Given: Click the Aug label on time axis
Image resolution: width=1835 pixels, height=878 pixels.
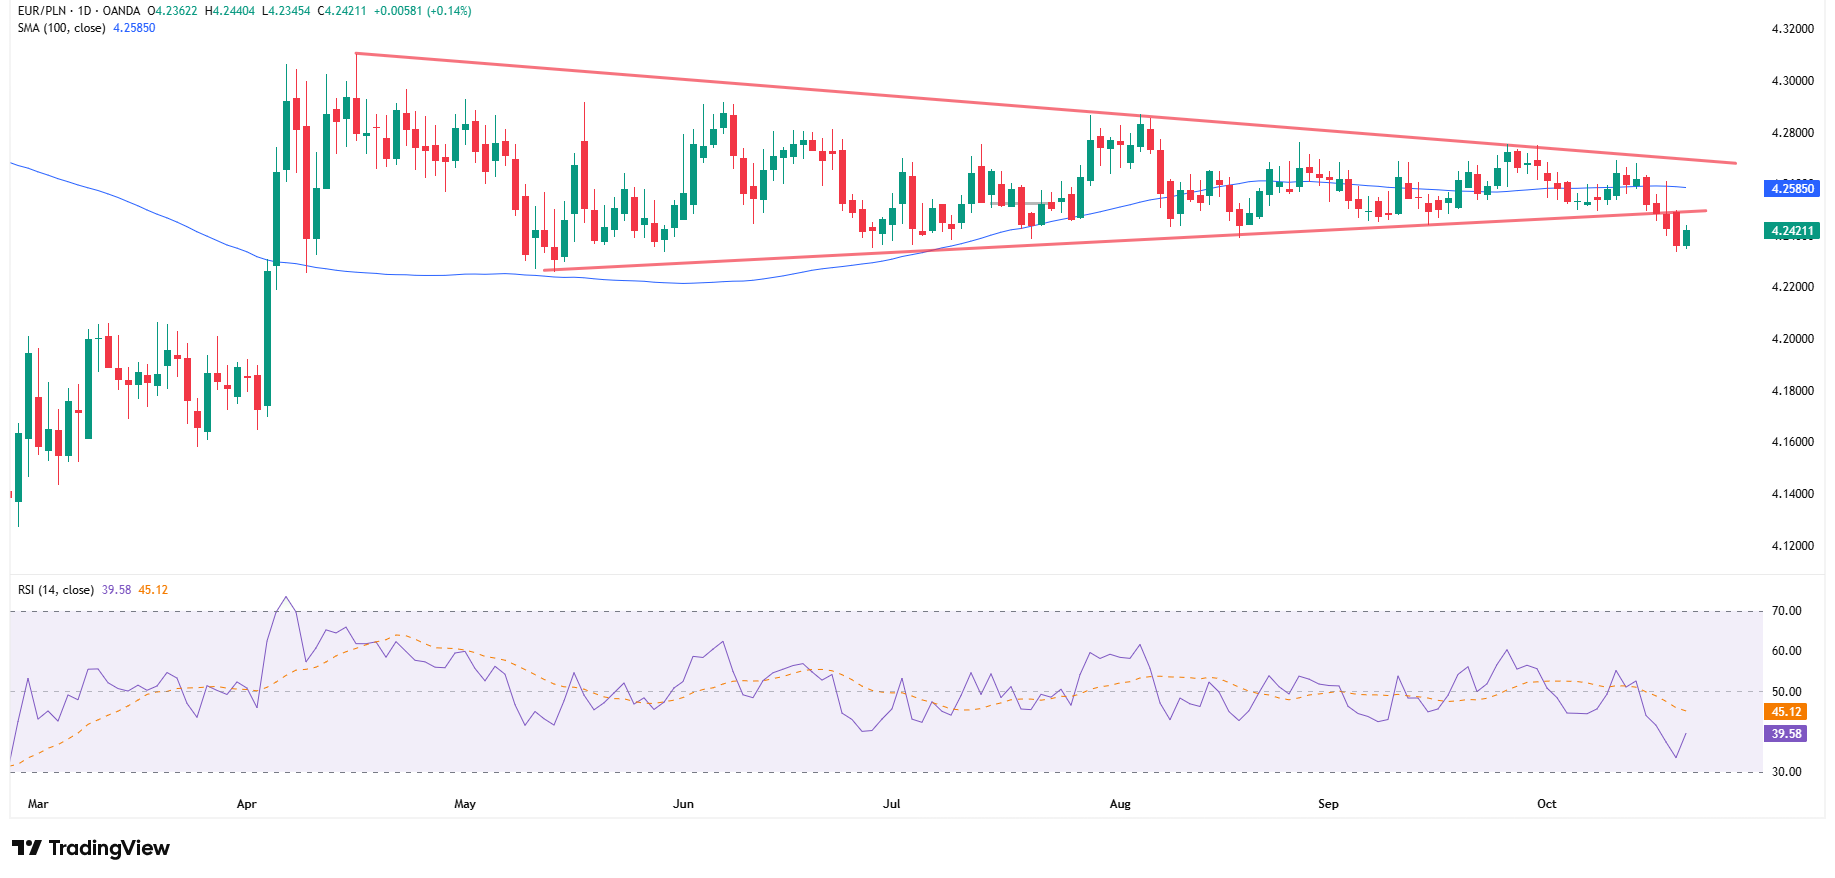Looking at the screenshot, I should (x=1120, y=804).
